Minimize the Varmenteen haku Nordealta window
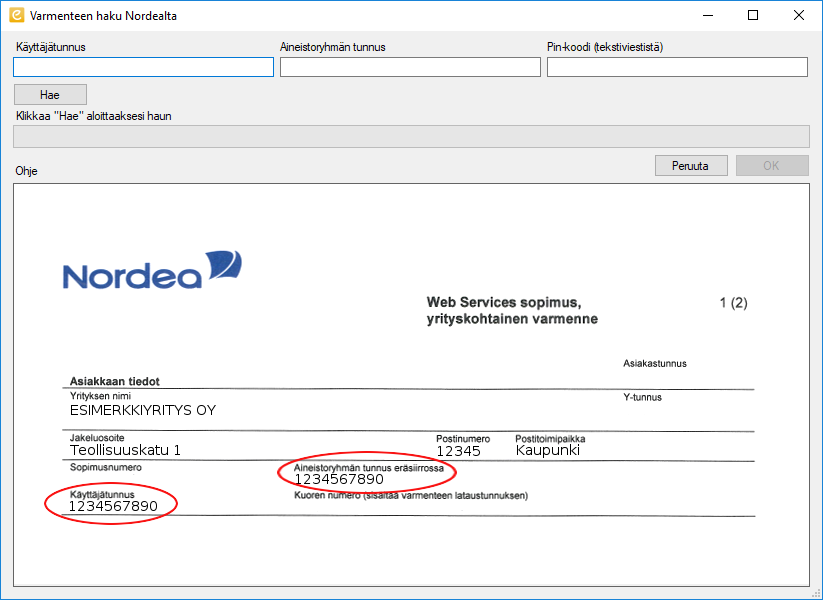The image size is (823, 600). tap(708, 15)
